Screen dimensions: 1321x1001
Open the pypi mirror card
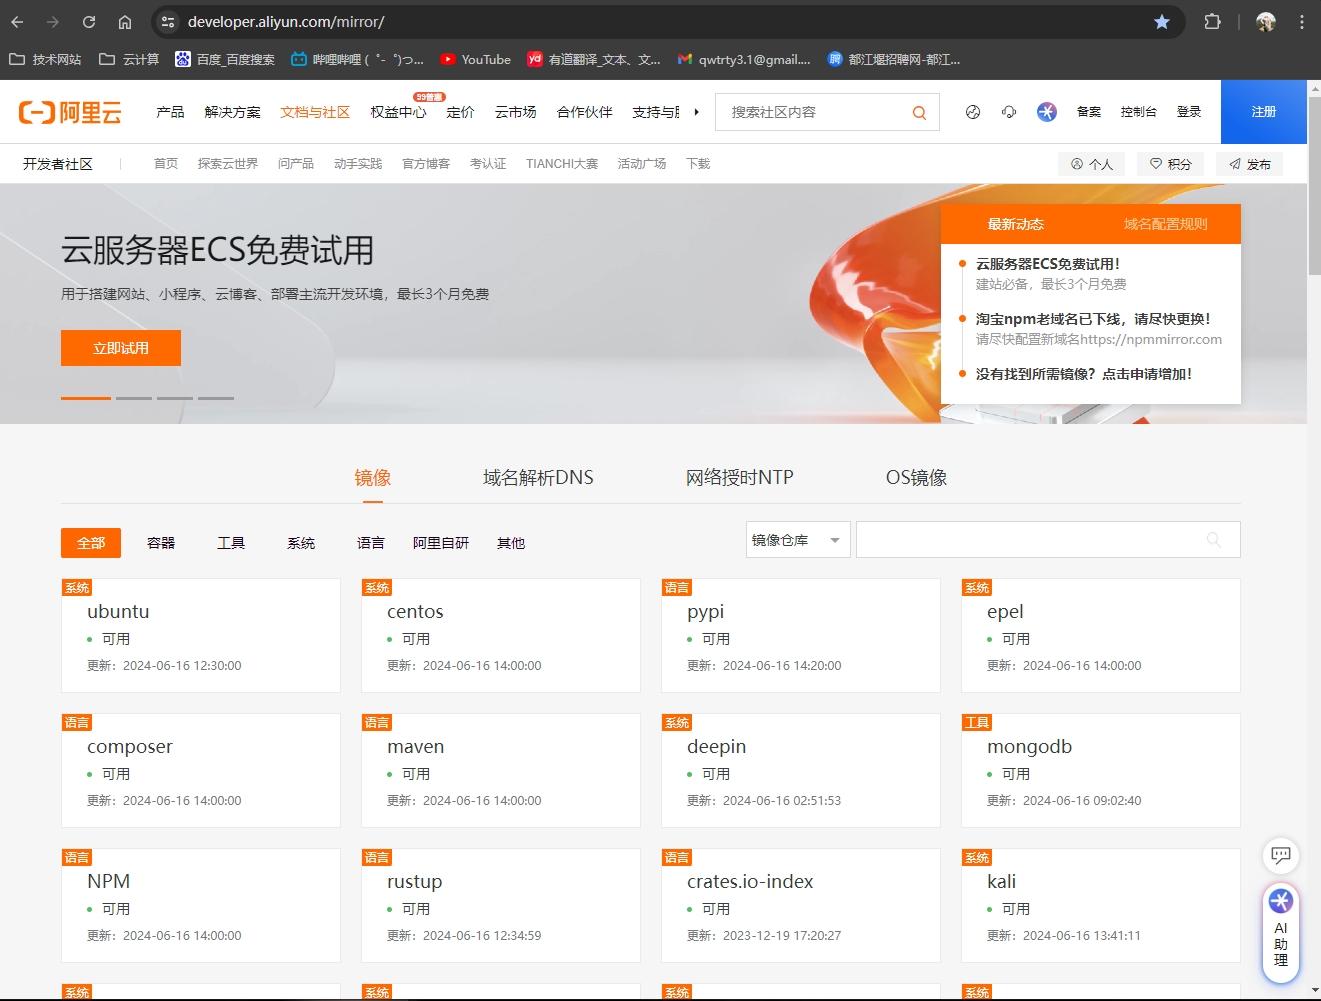[x=801, y=635]
